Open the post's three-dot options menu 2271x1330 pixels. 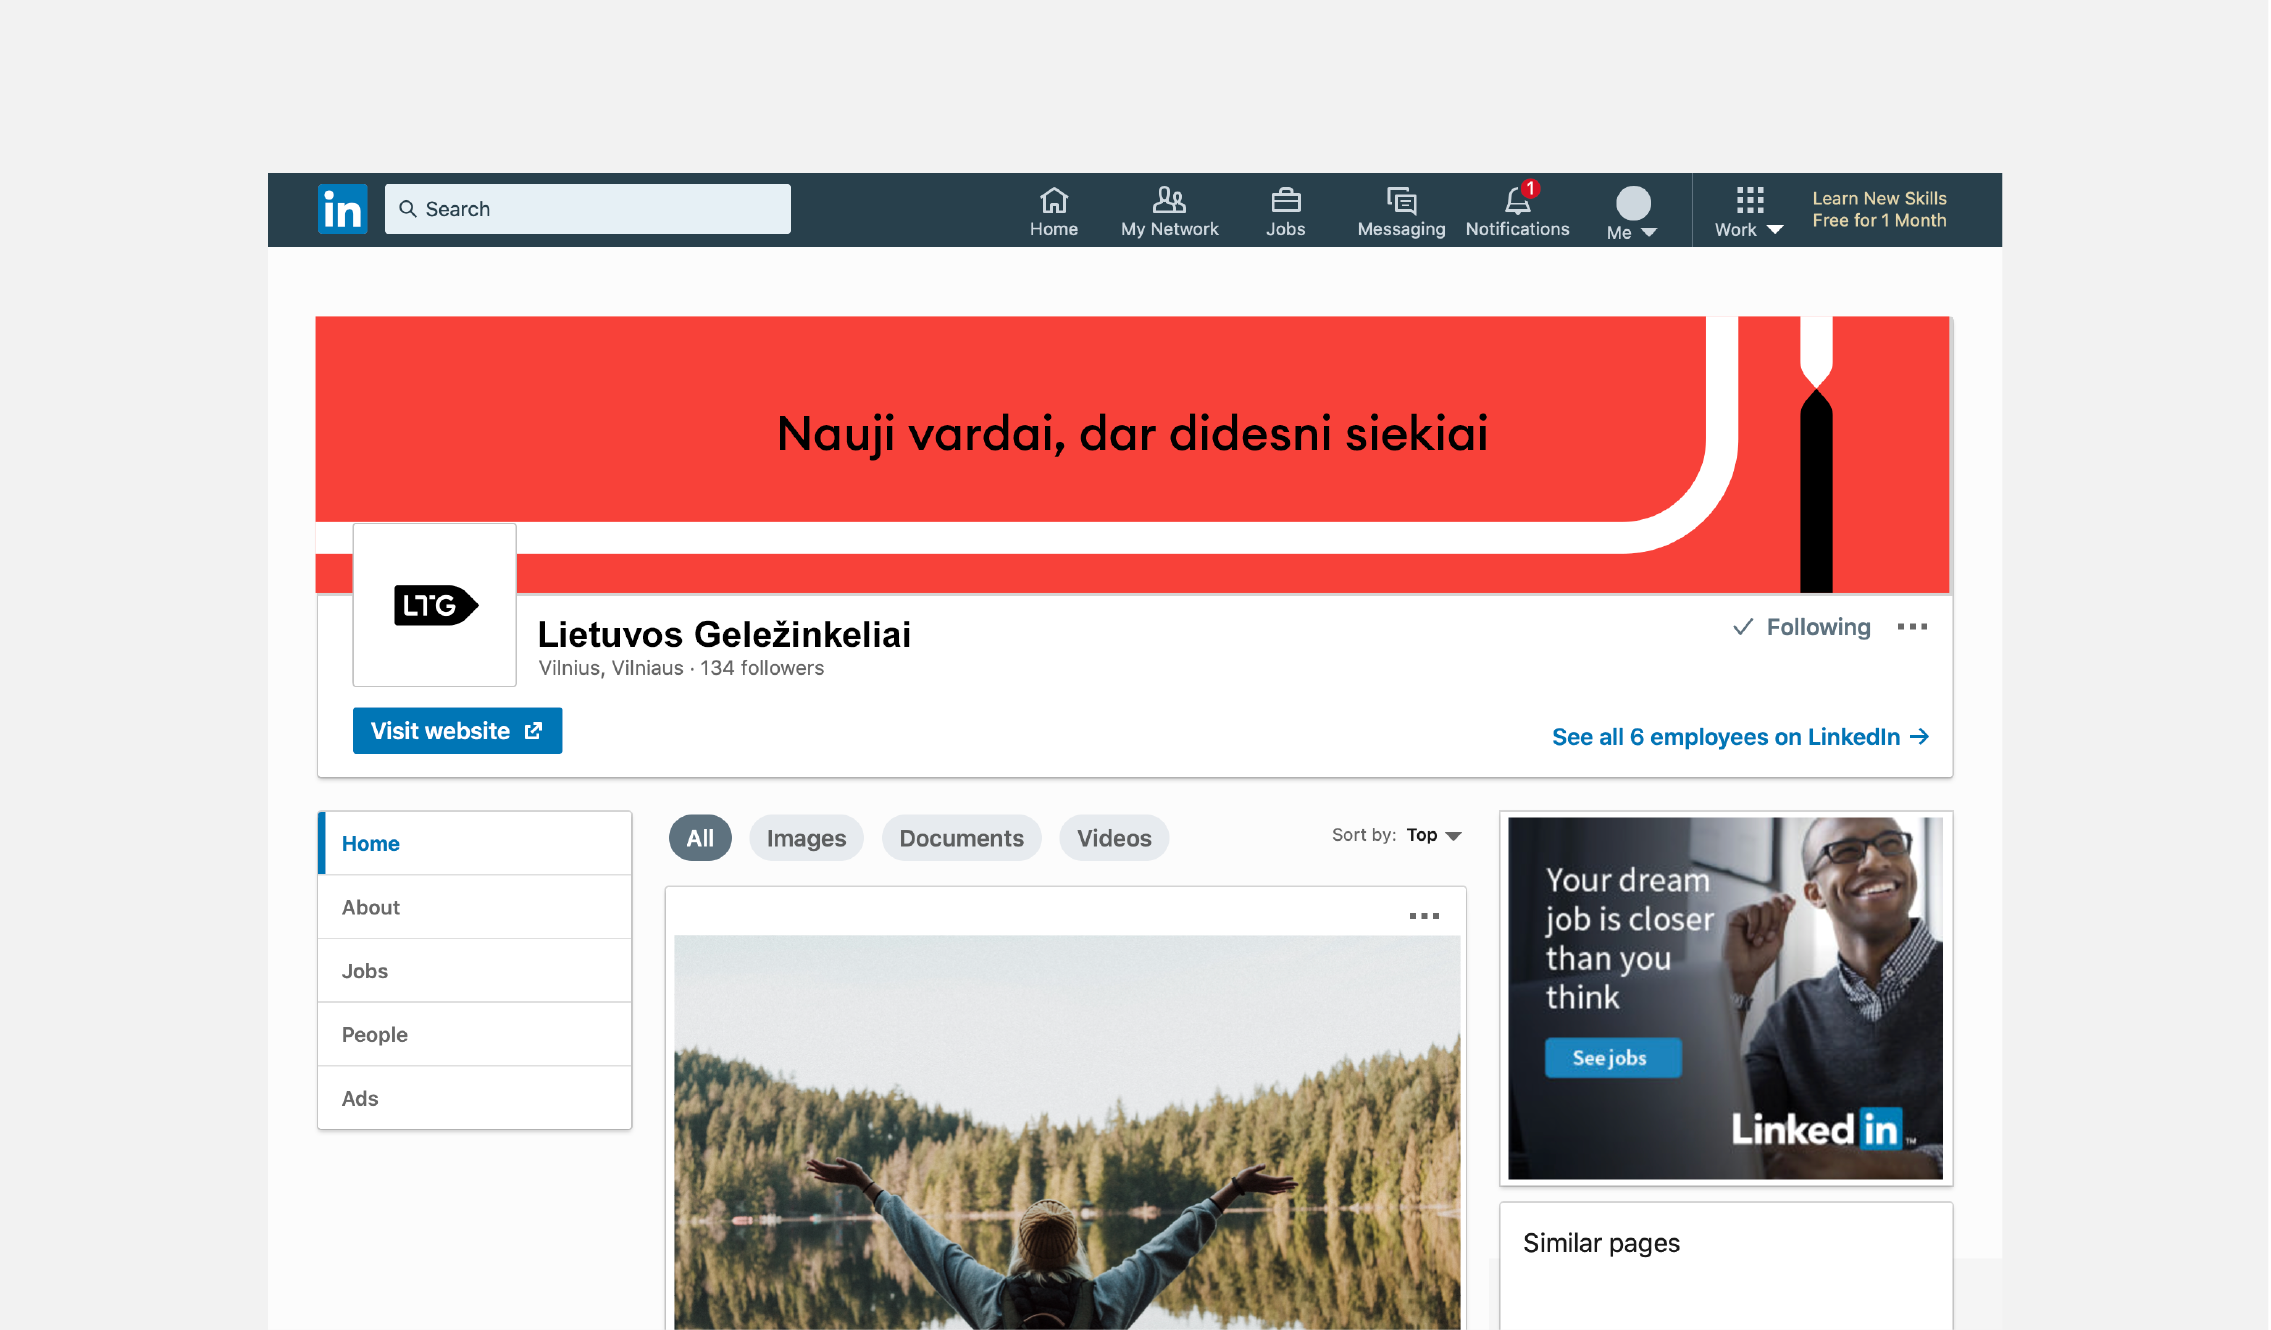(1423, 916)
